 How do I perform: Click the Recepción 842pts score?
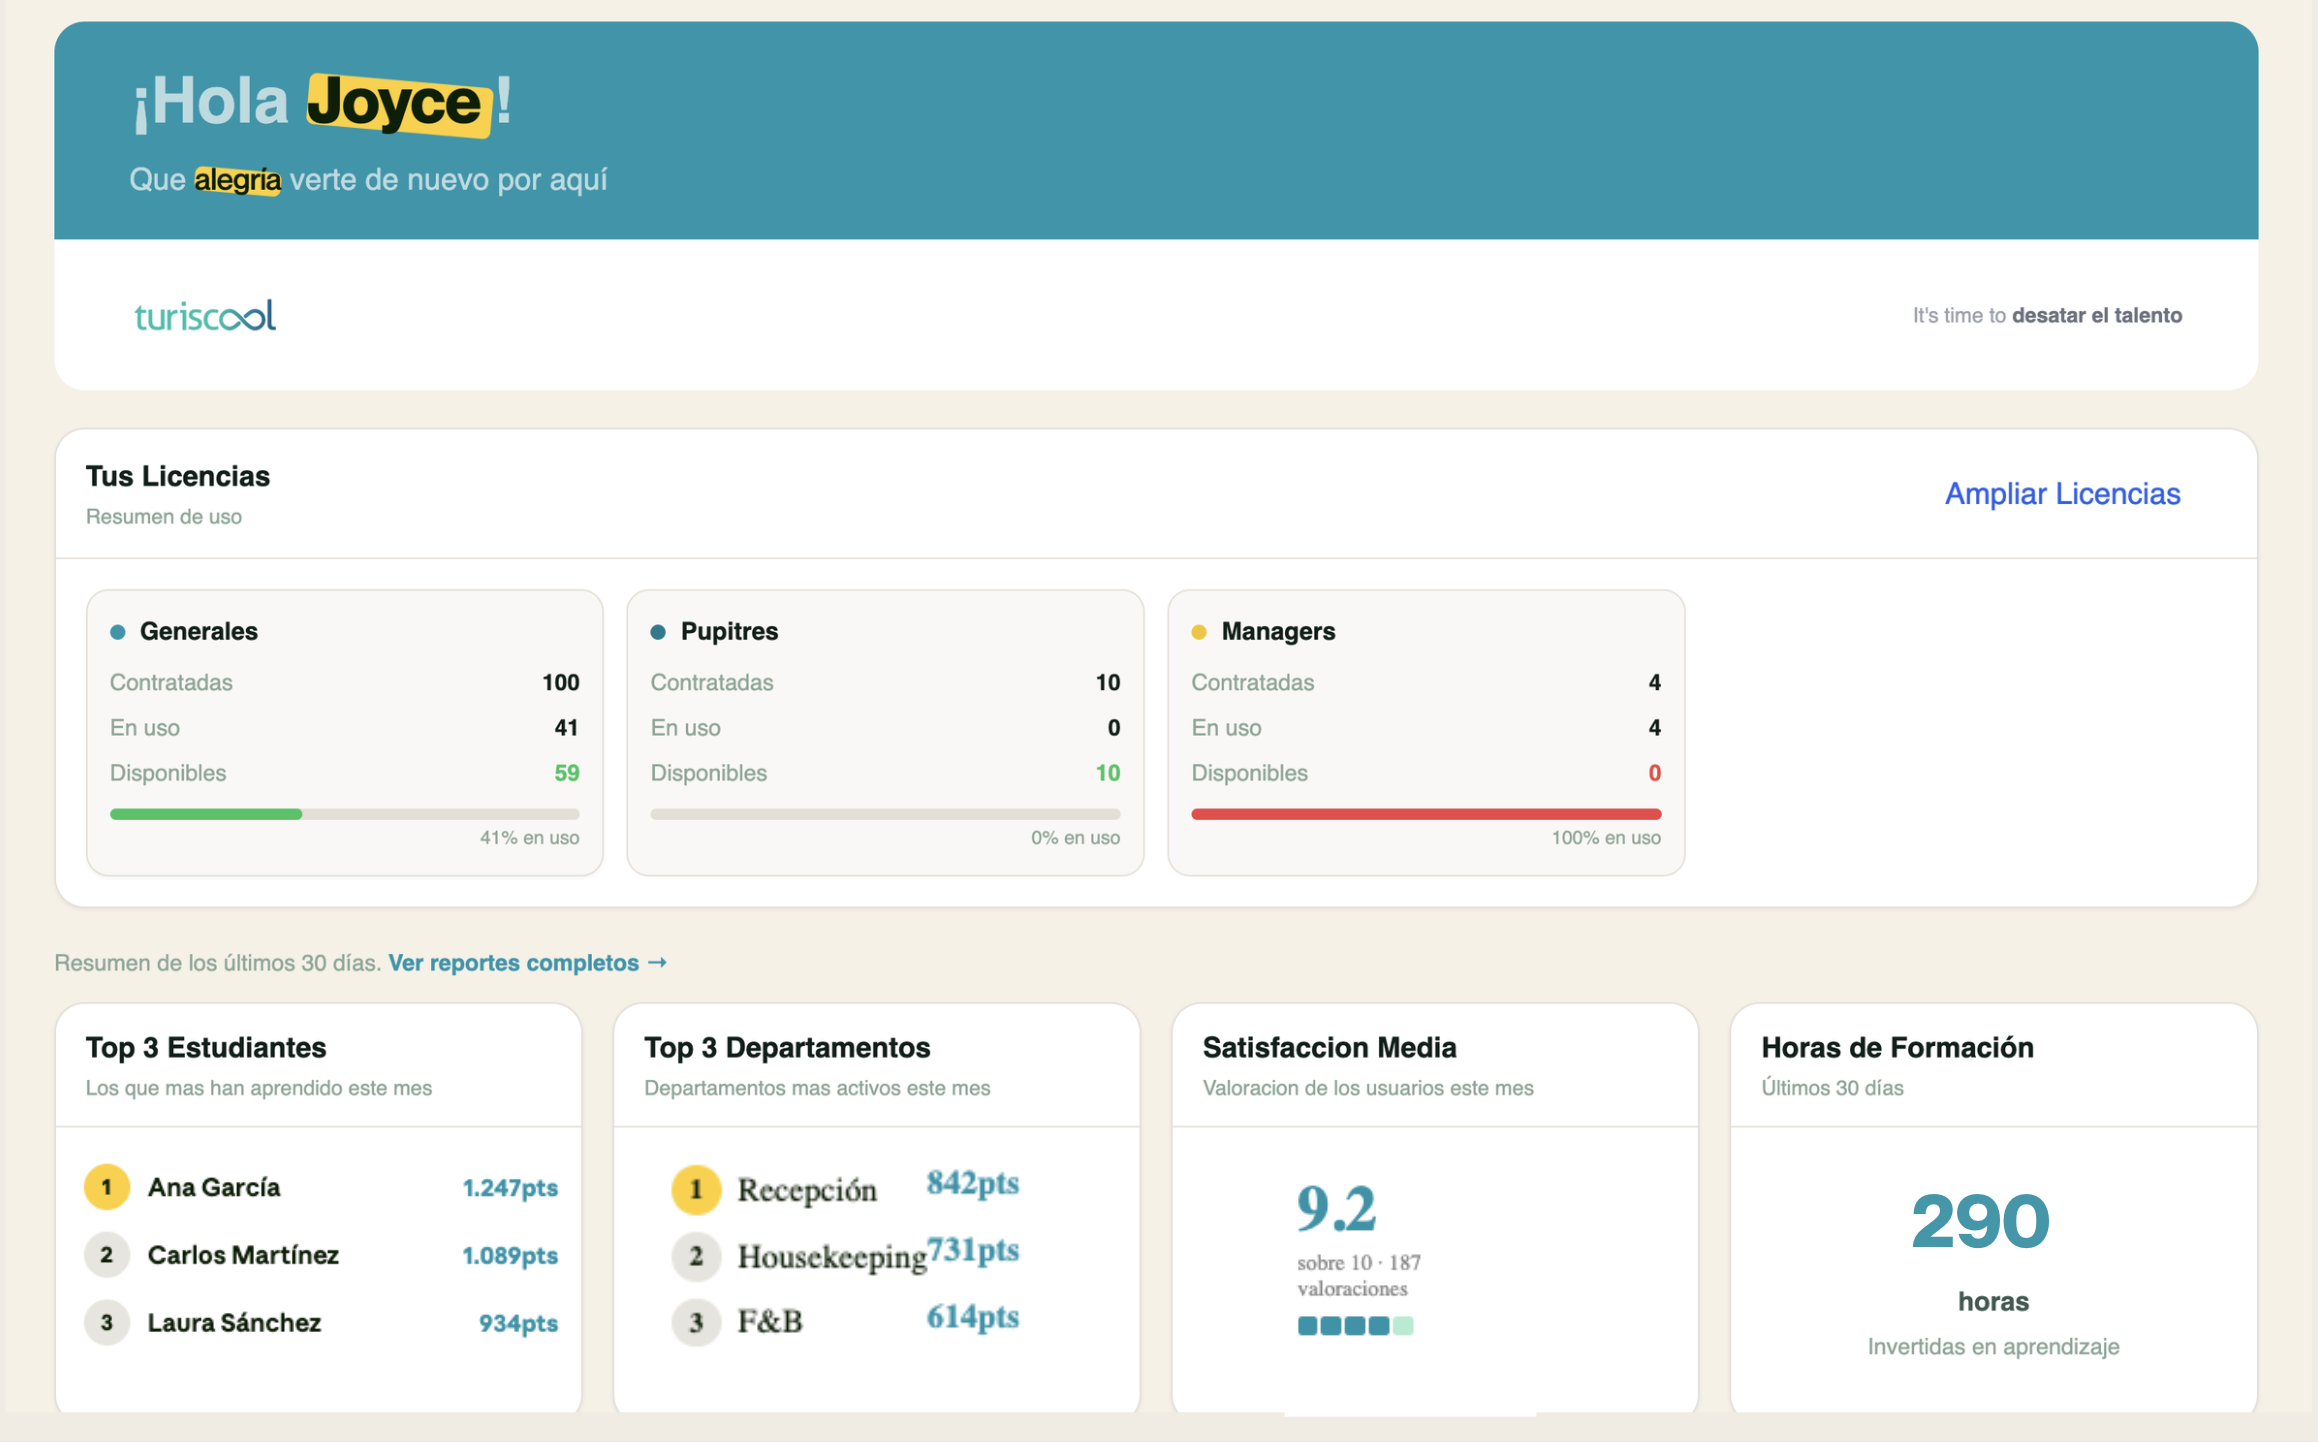coord(972,1184)
